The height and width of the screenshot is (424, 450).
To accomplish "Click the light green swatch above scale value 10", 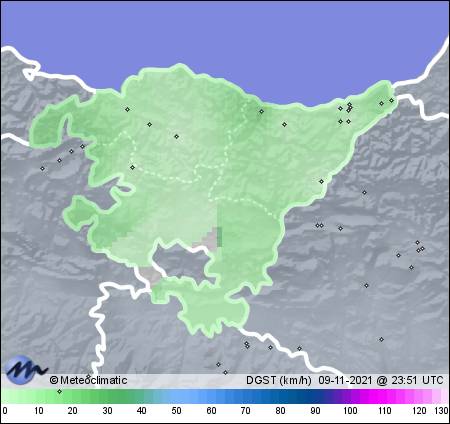I will (39, 397).
